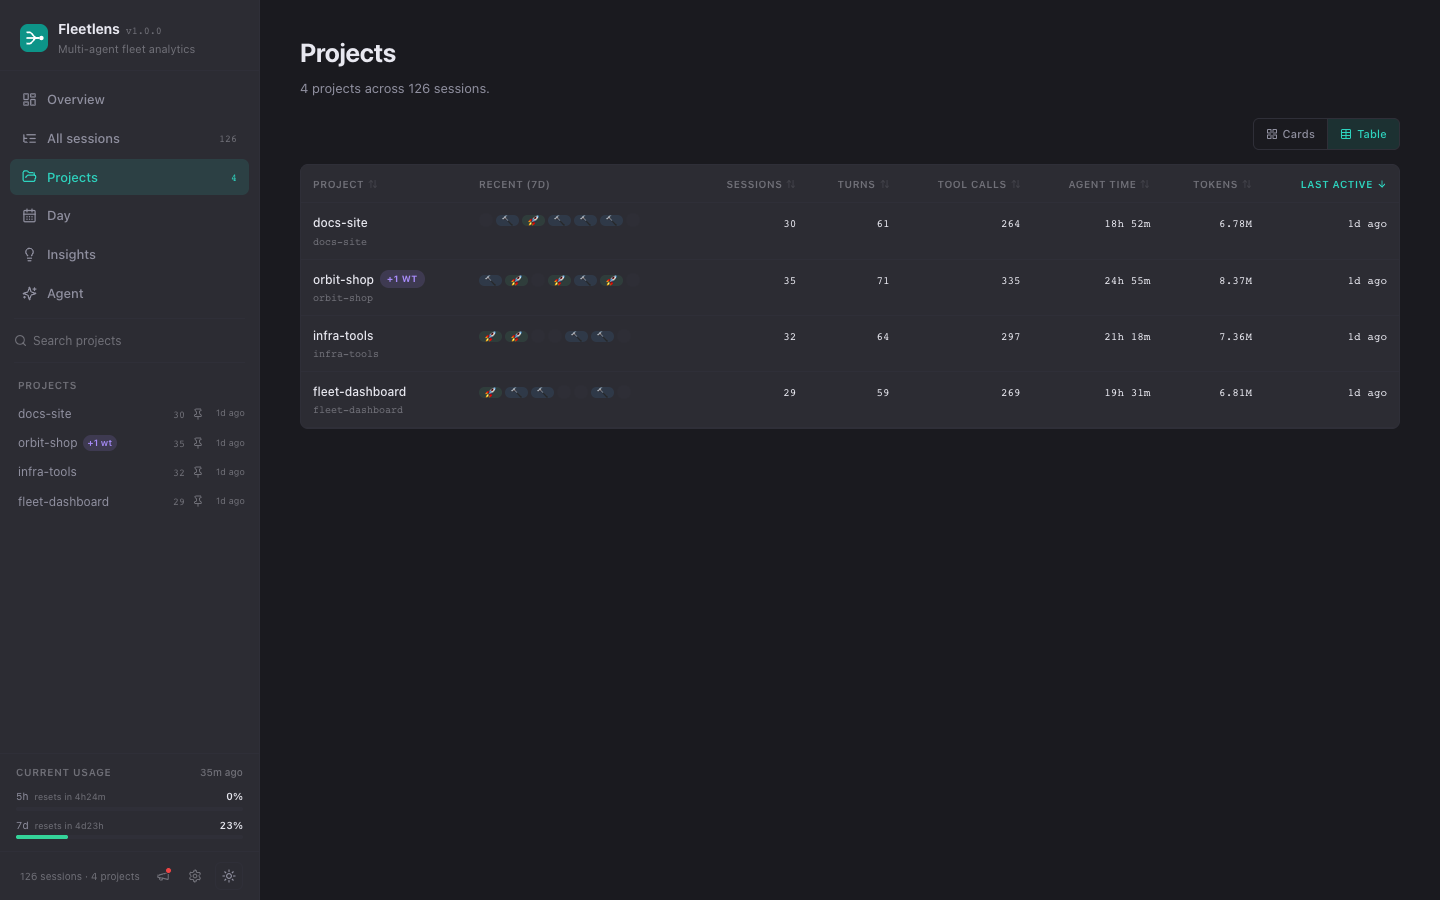Click last hammer badge in infra-tools row
Image resolution: width=1440 pixels, height=900 pixels.
(x=602, y=336)
